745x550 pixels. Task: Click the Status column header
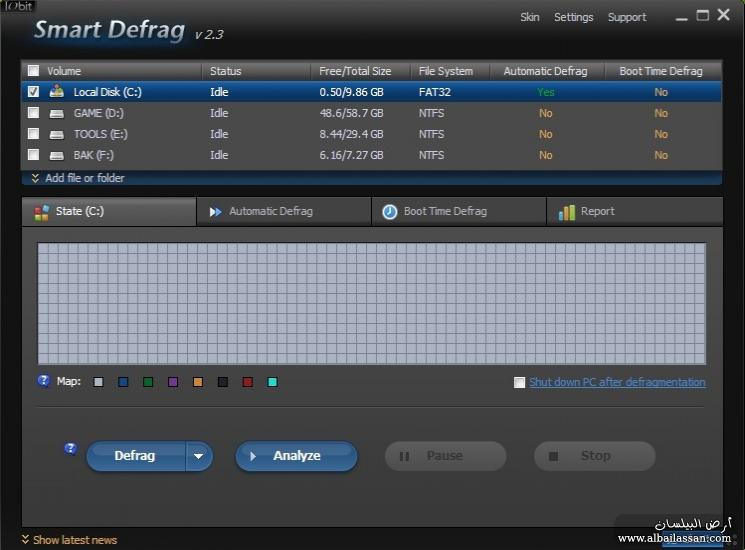point(226,71)
